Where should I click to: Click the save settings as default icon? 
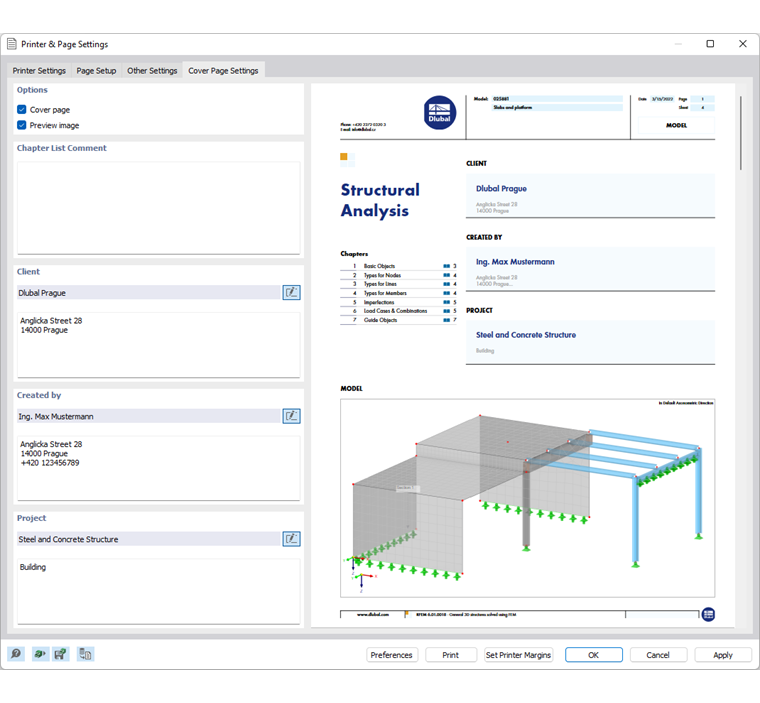click(61, 654)
